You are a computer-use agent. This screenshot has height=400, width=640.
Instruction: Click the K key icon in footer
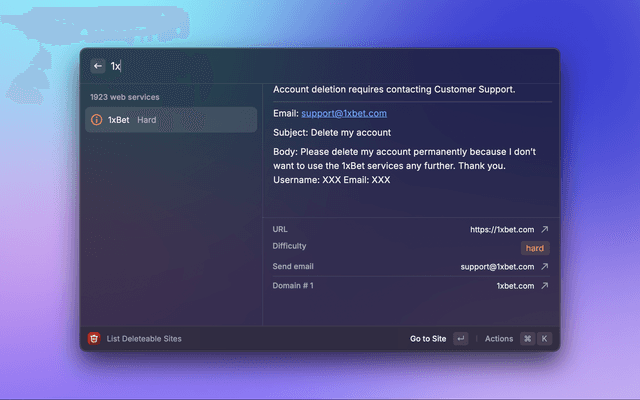pos(545,339)
